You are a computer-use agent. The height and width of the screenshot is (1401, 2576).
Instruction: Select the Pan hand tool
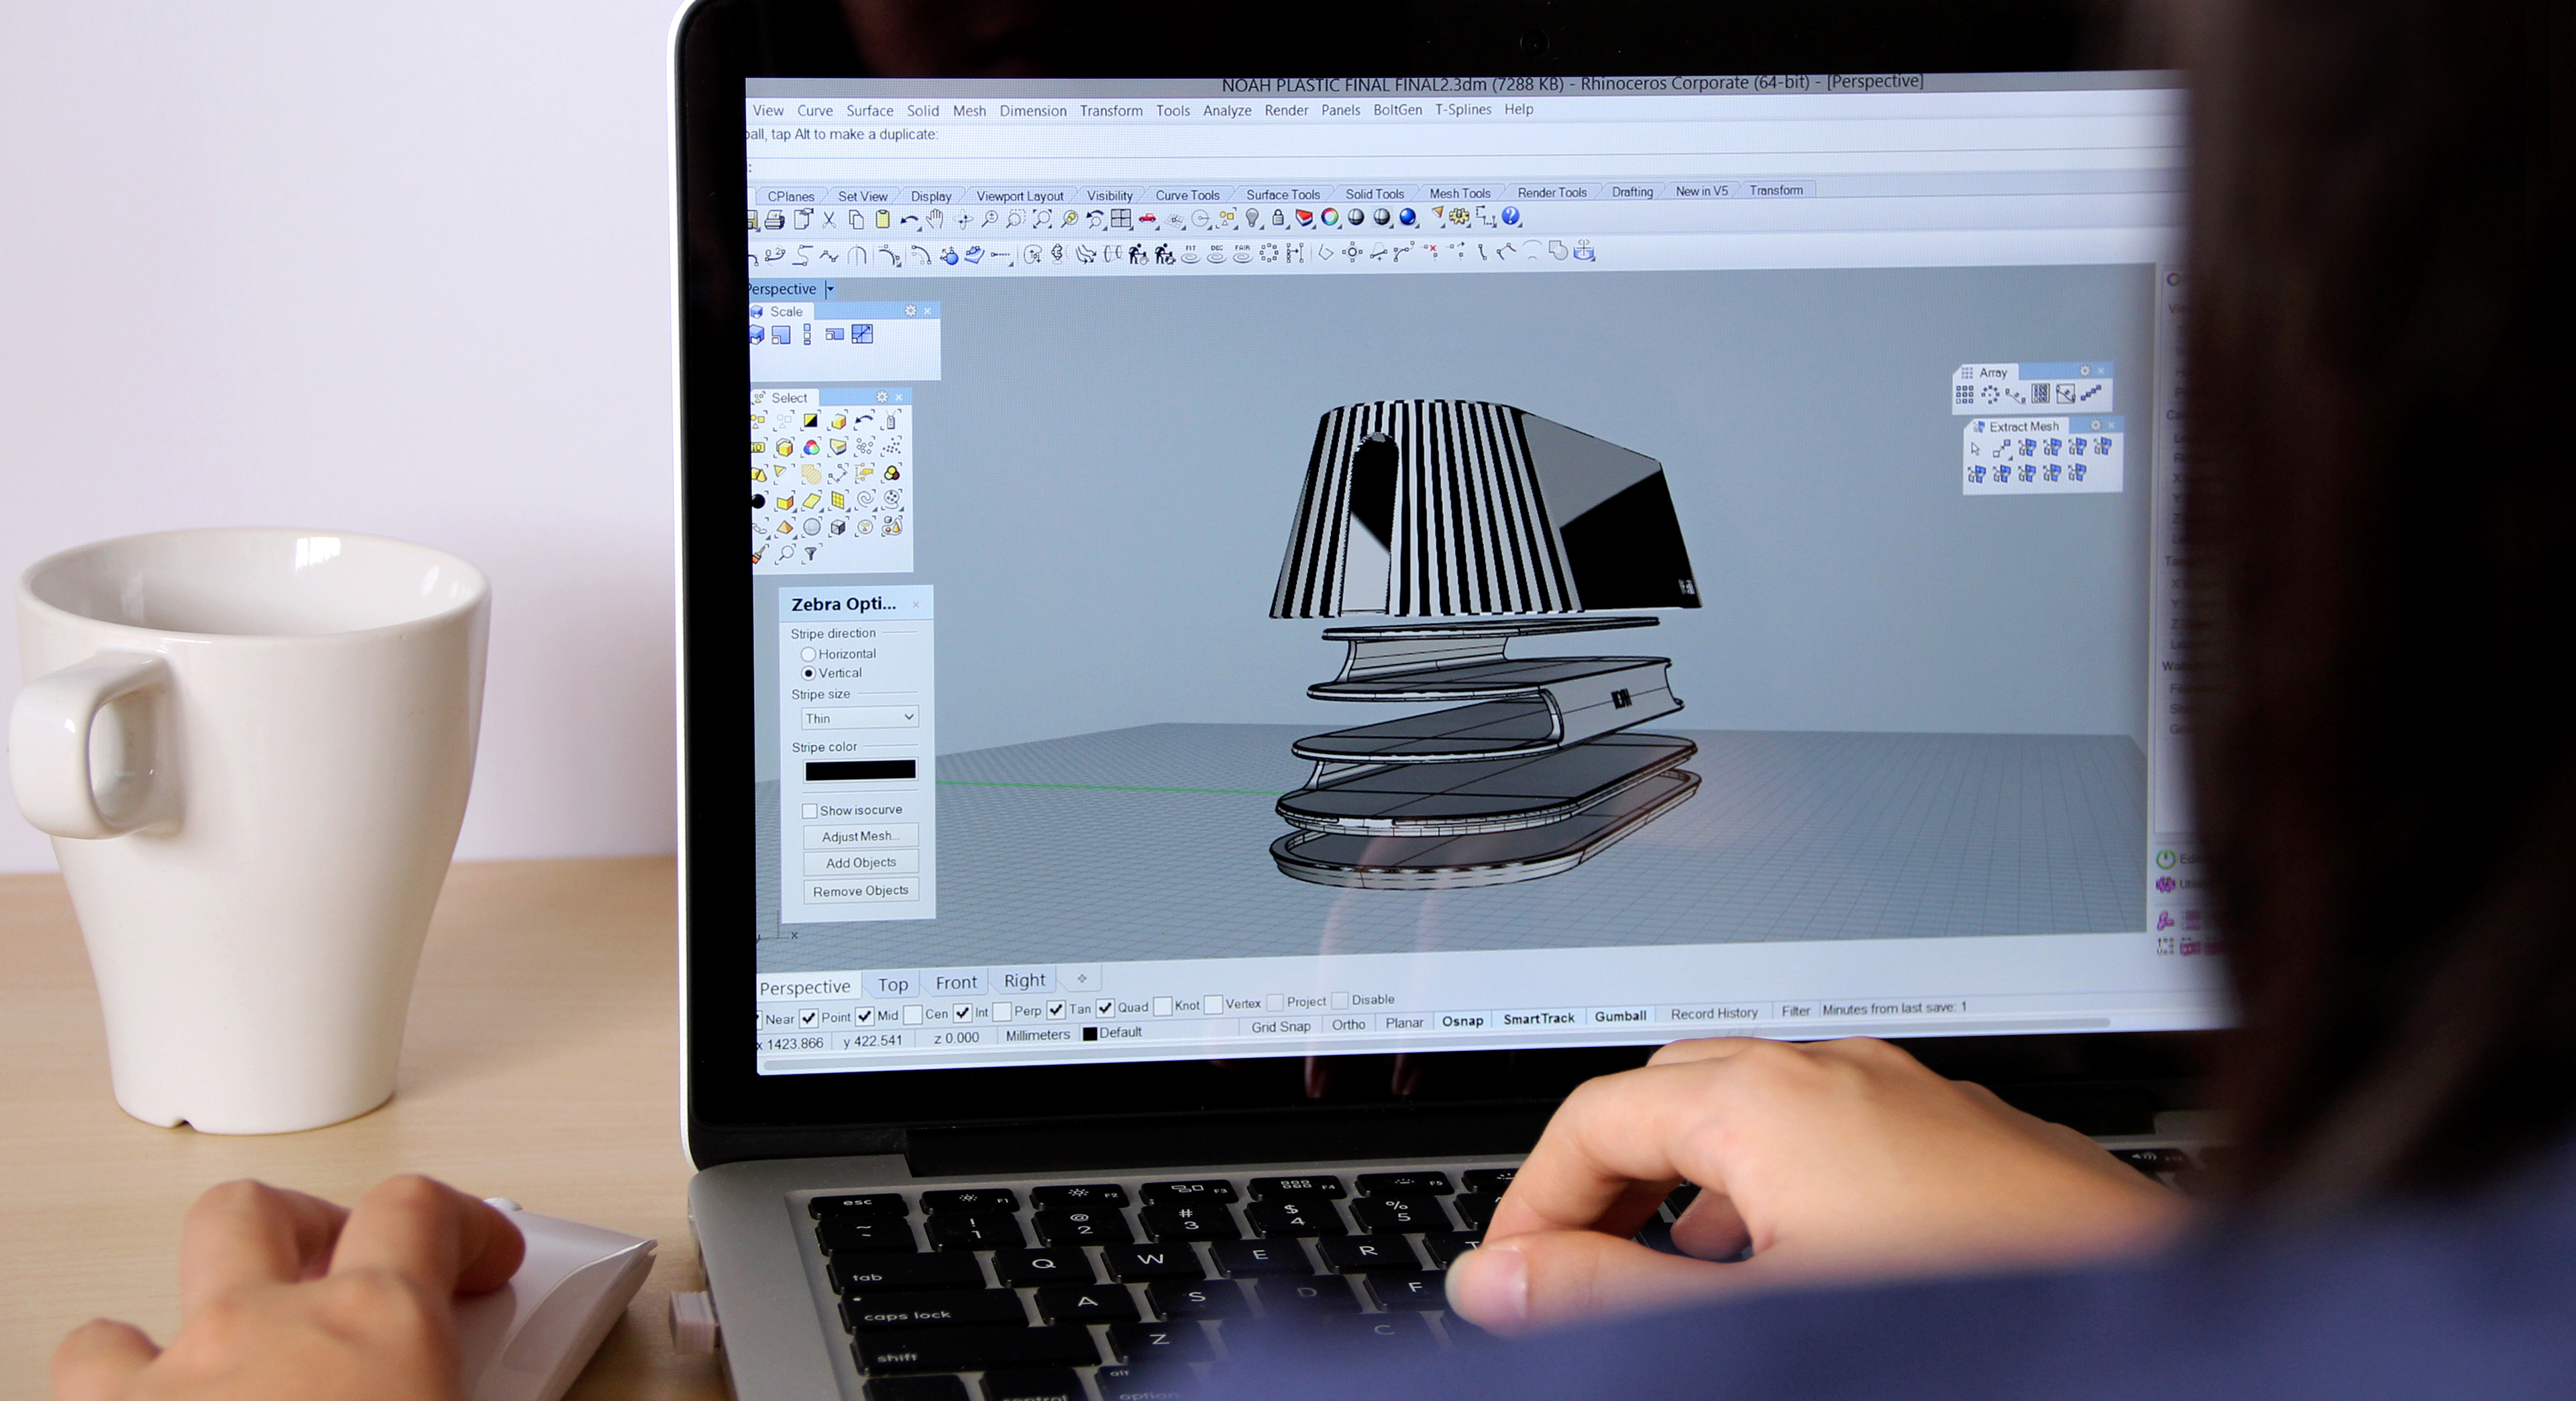coord(935,219)
